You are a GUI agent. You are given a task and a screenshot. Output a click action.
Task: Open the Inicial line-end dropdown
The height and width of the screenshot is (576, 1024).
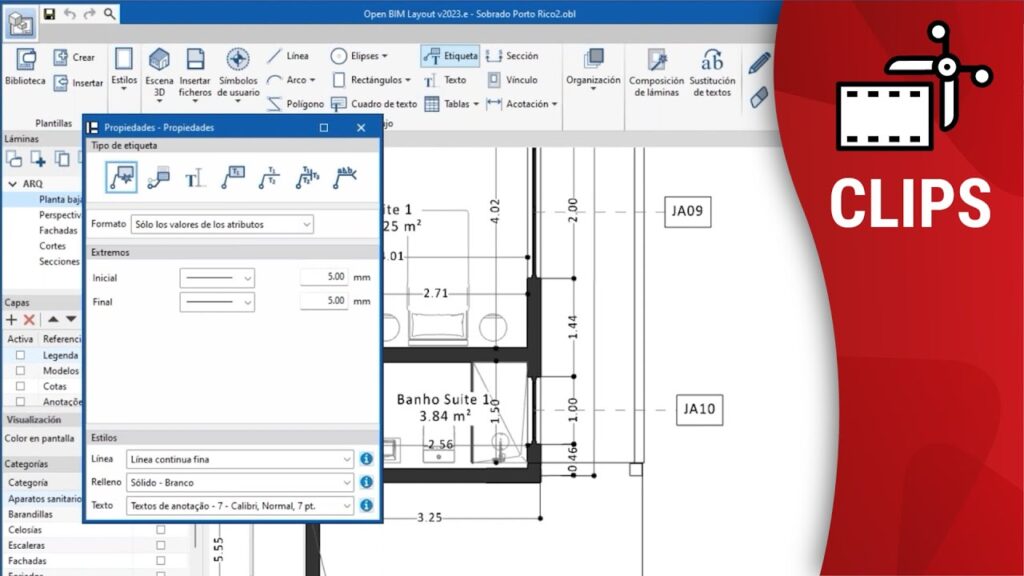click(217, 277)
